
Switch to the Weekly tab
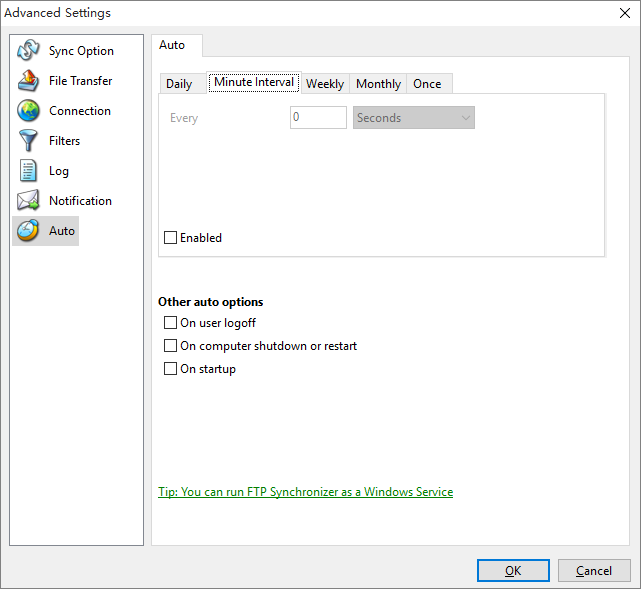coord(325,84)
